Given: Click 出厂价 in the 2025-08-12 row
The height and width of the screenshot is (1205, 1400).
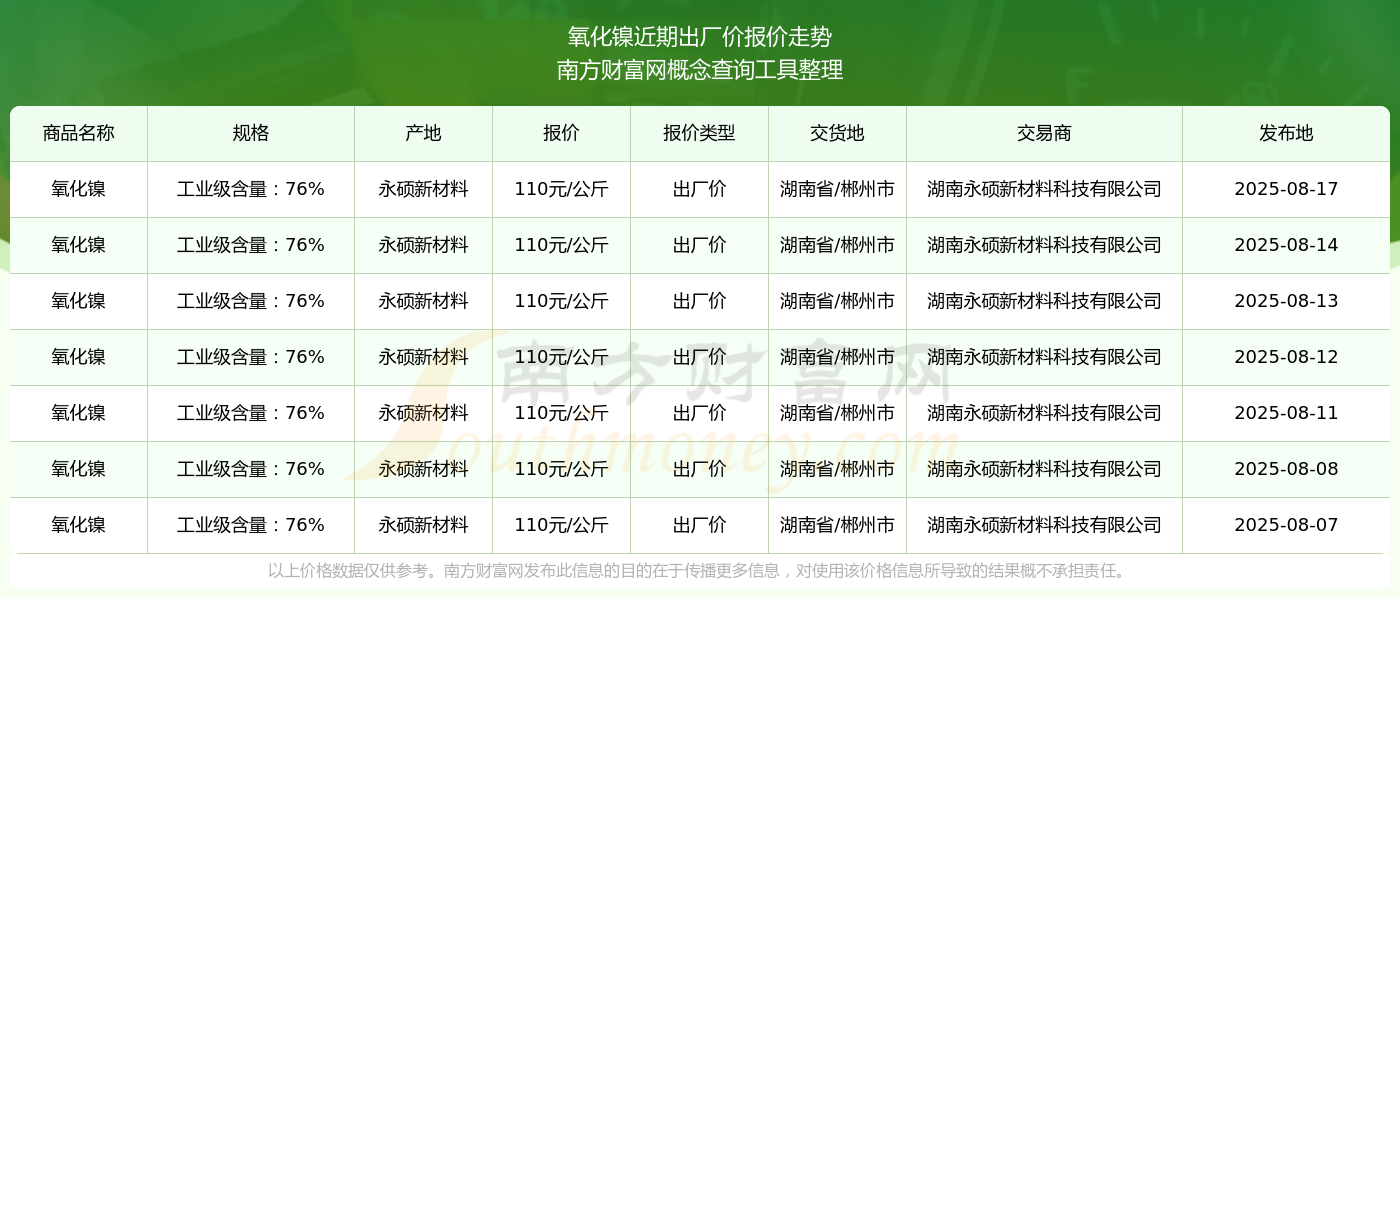Looking at the screenshot, I should click(700, 357).
